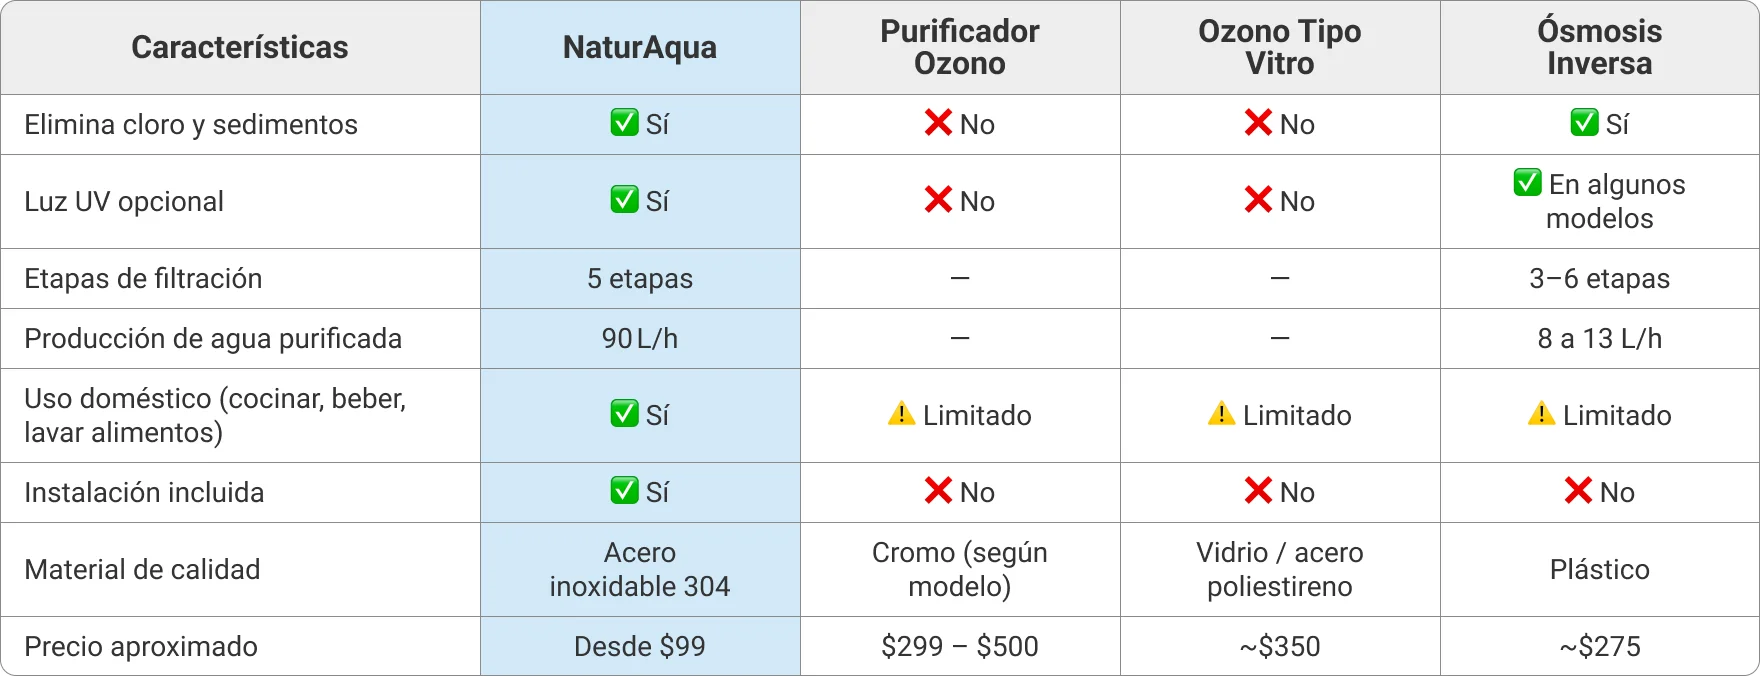Click the "Desde $99" price cell
Screen dimensions: 1760x676
[x=640, y=646]
